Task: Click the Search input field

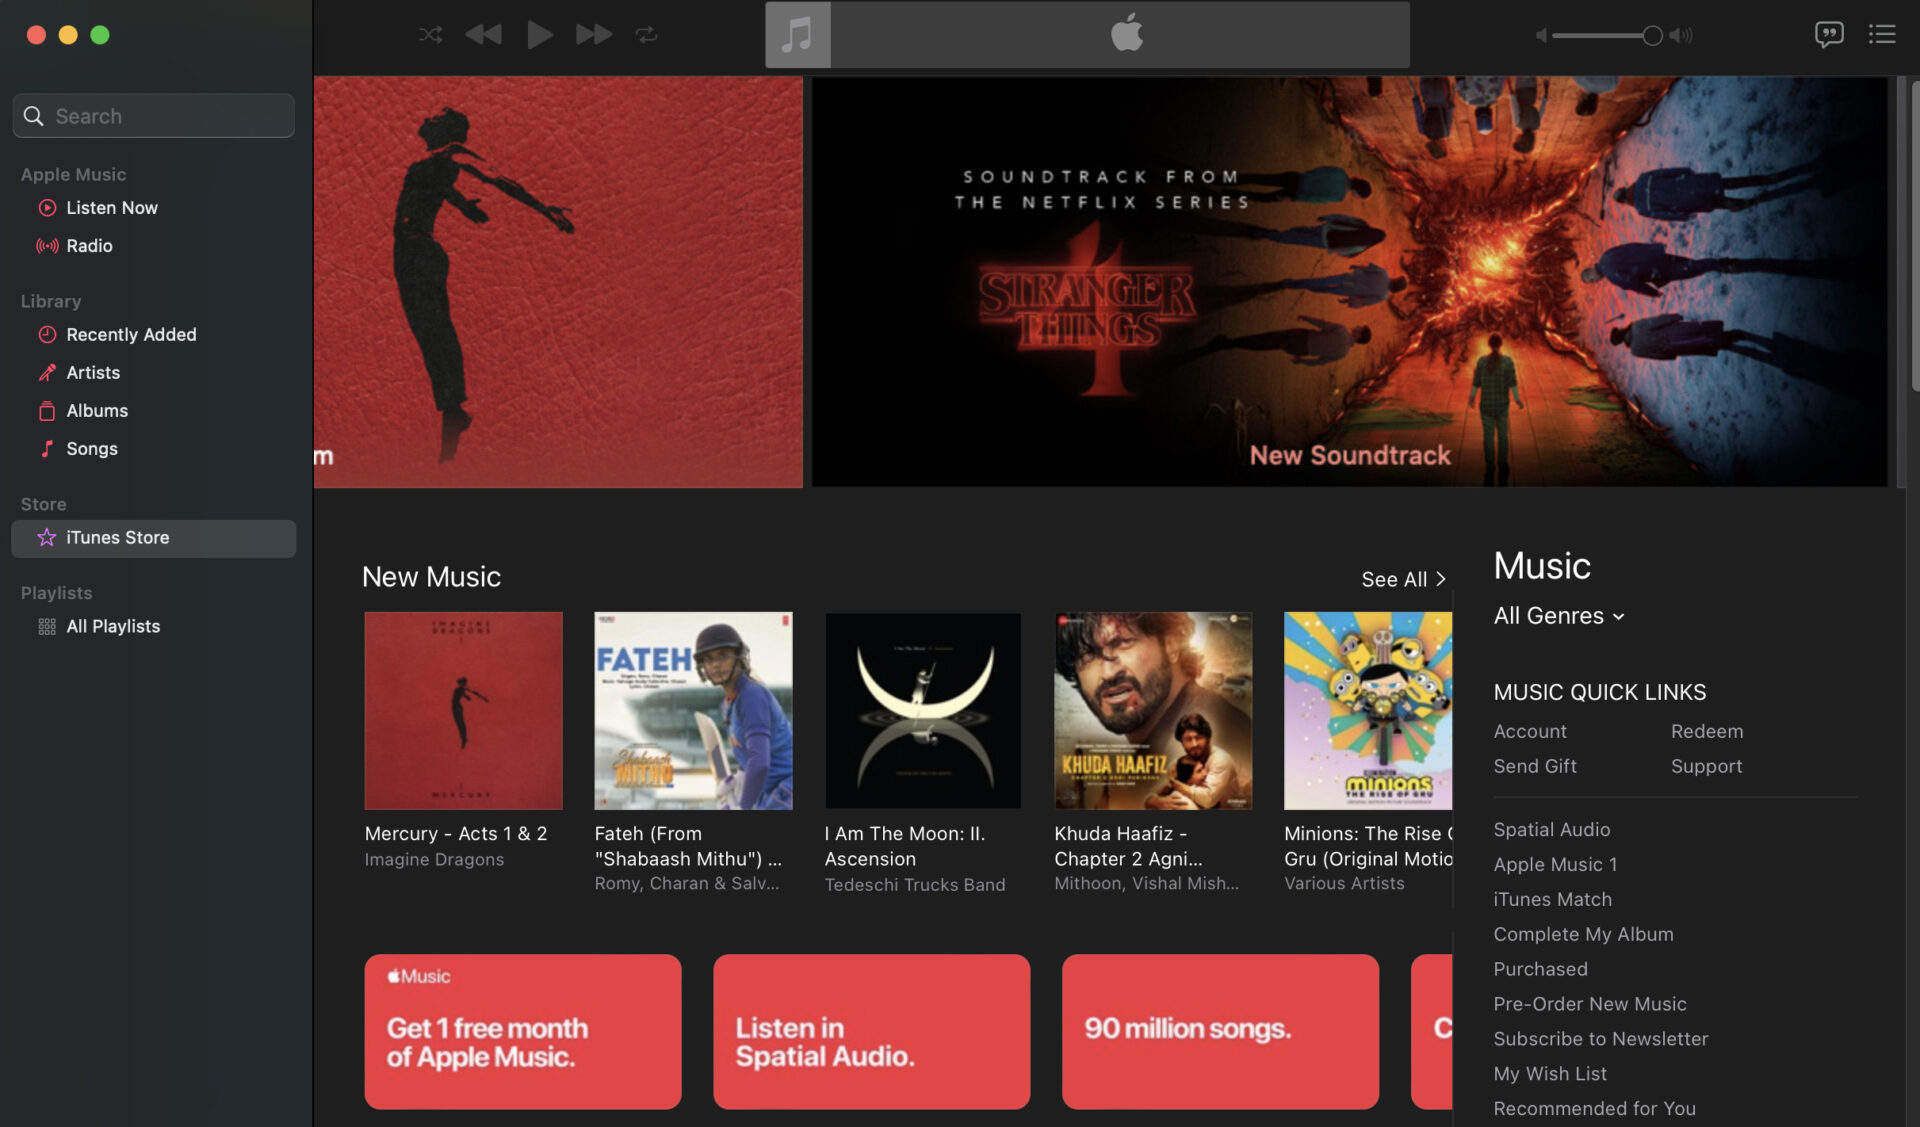Action: [x=165, y=116]
